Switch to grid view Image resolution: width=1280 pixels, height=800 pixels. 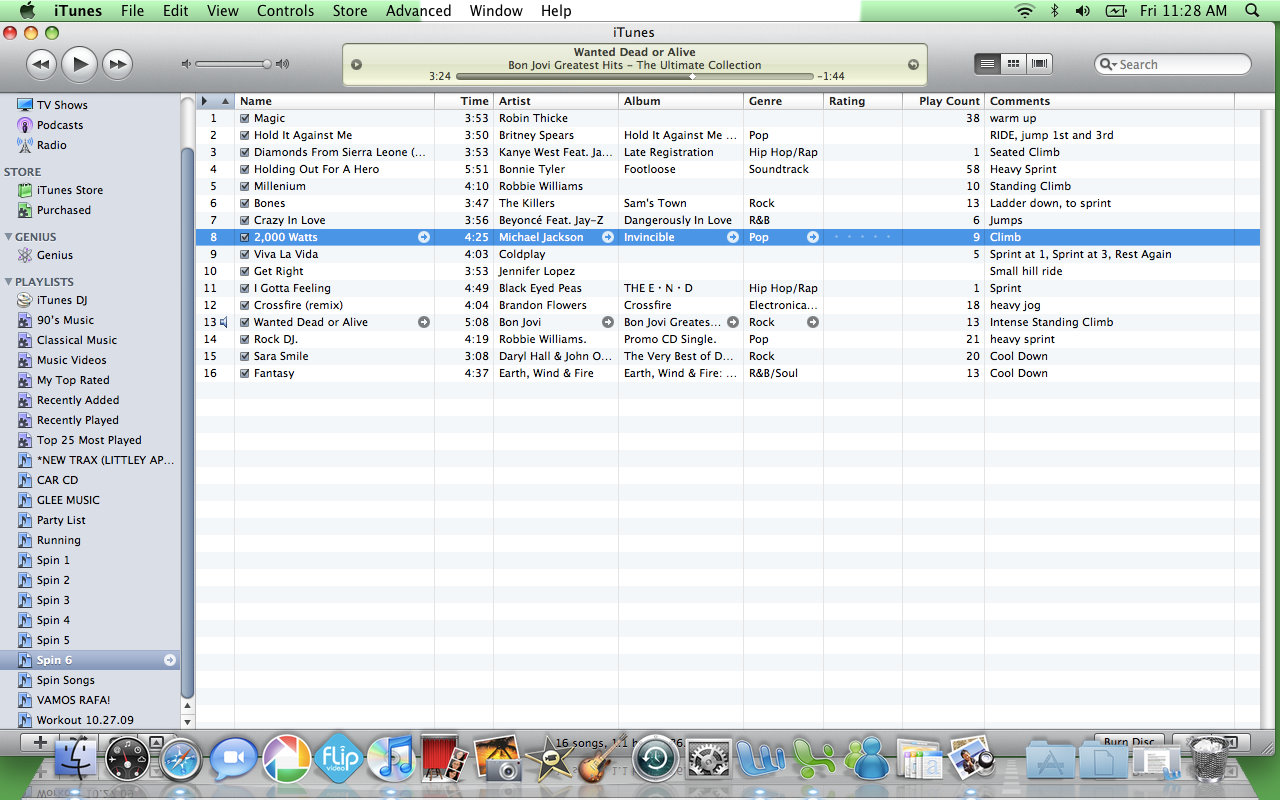coord(1013,64)
